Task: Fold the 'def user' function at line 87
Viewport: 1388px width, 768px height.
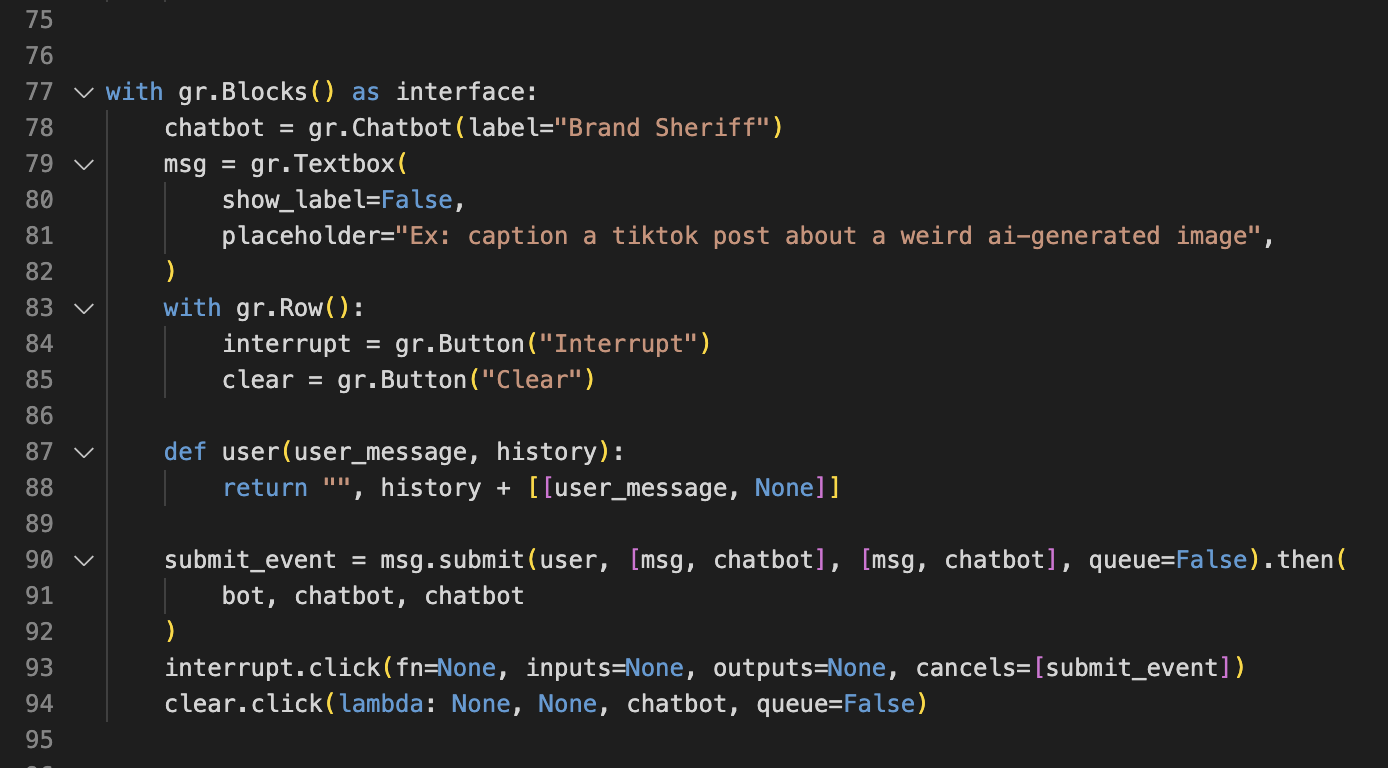Action: pyautogui.click(x=83, y=452)
